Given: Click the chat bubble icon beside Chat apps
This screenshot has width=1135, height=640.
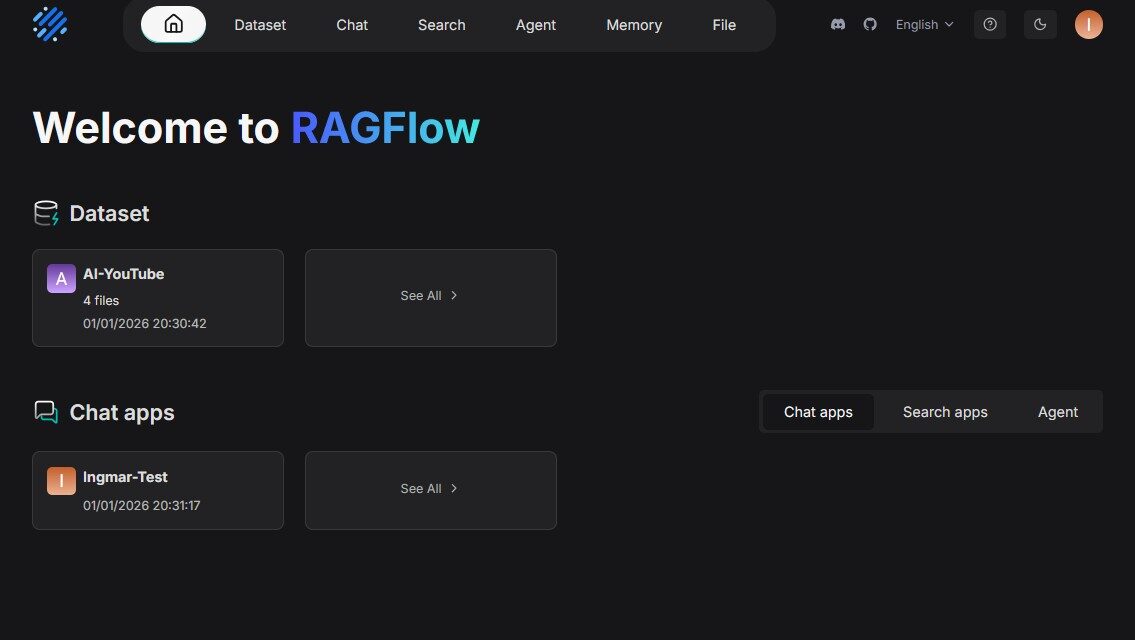Looking at the screenshot, I should click(45, 411).
